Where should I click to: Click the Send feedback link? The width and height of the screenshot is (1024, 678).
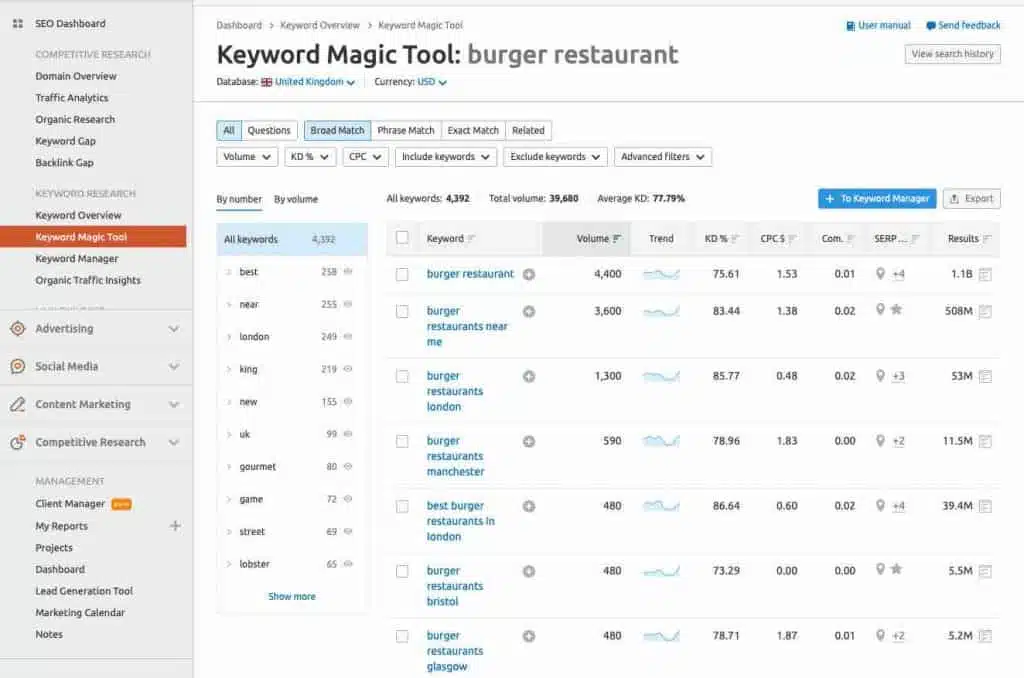tap(963, 25)
